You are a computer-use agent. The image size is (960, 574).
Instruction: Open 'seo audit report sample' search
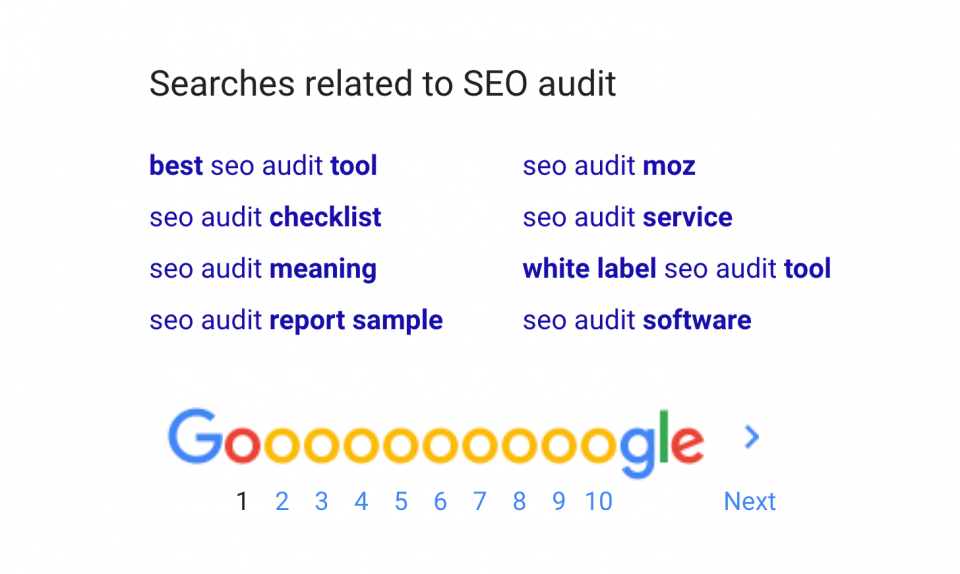tap(296, 321)
